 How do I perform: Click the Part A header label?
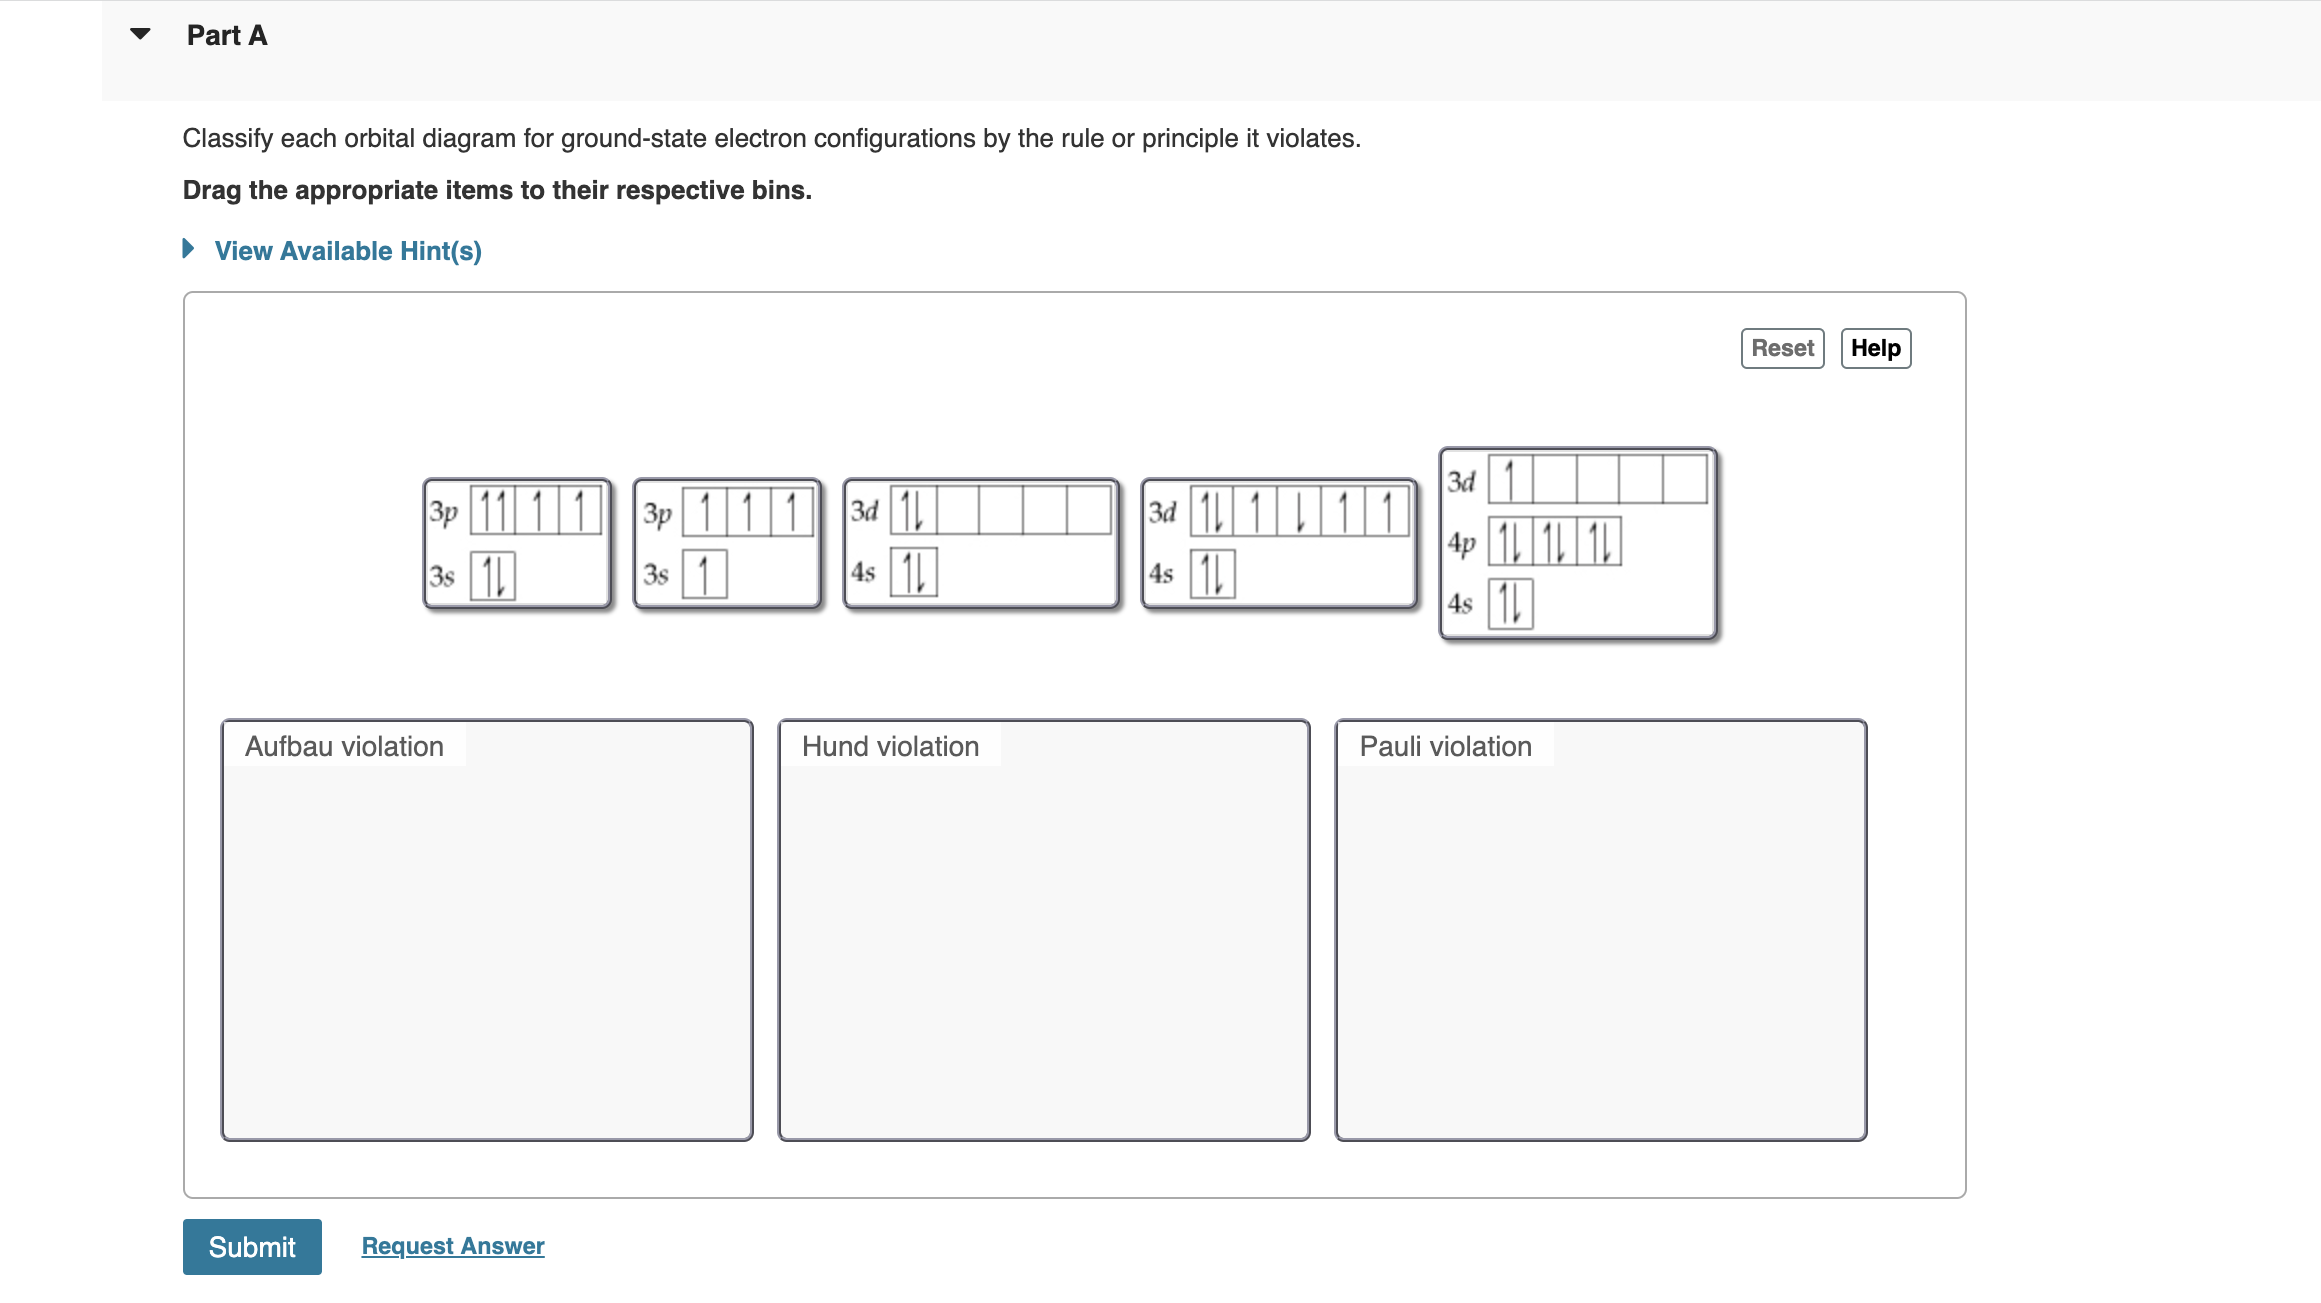[226, 34]
